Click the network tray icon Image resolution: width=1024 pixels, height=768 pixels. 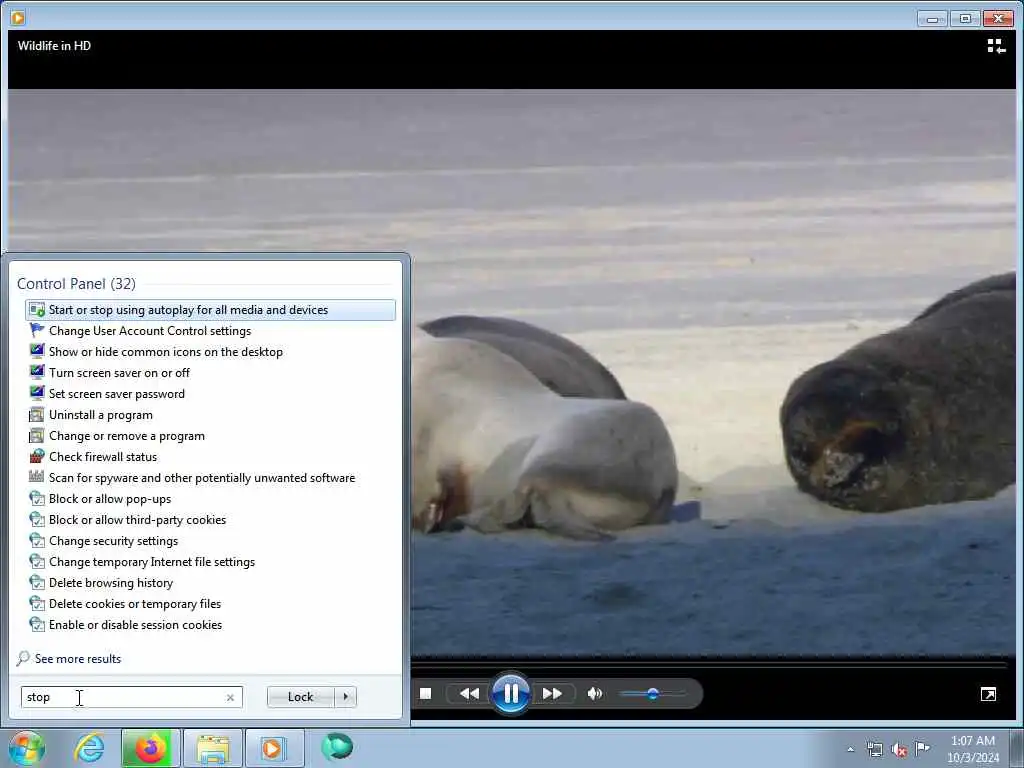coord(874,749)
